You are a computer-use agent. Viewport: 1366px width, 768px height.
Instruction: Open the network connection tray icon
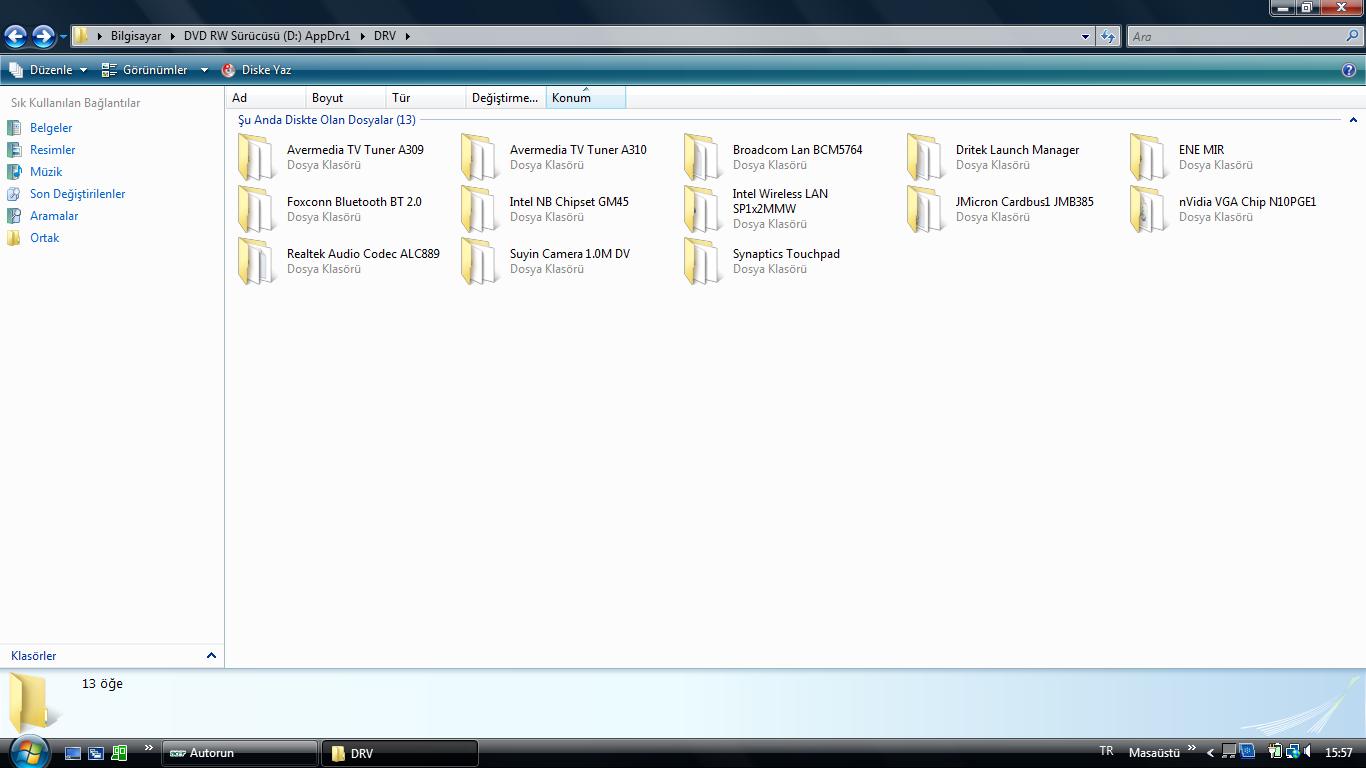point(1292,752)
